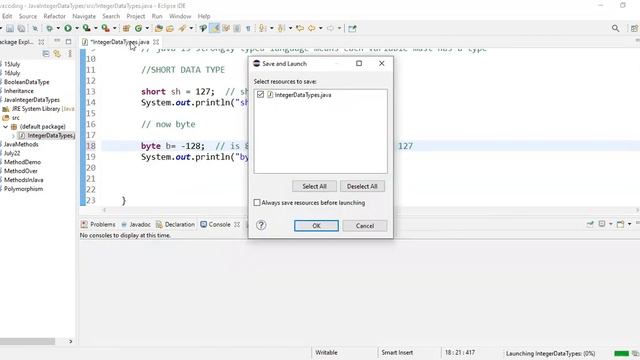Expand the IntegerDataTypes.java tree node
This screenshot has width=640, height=360.
pyautogui.click(x=13, y=136)
